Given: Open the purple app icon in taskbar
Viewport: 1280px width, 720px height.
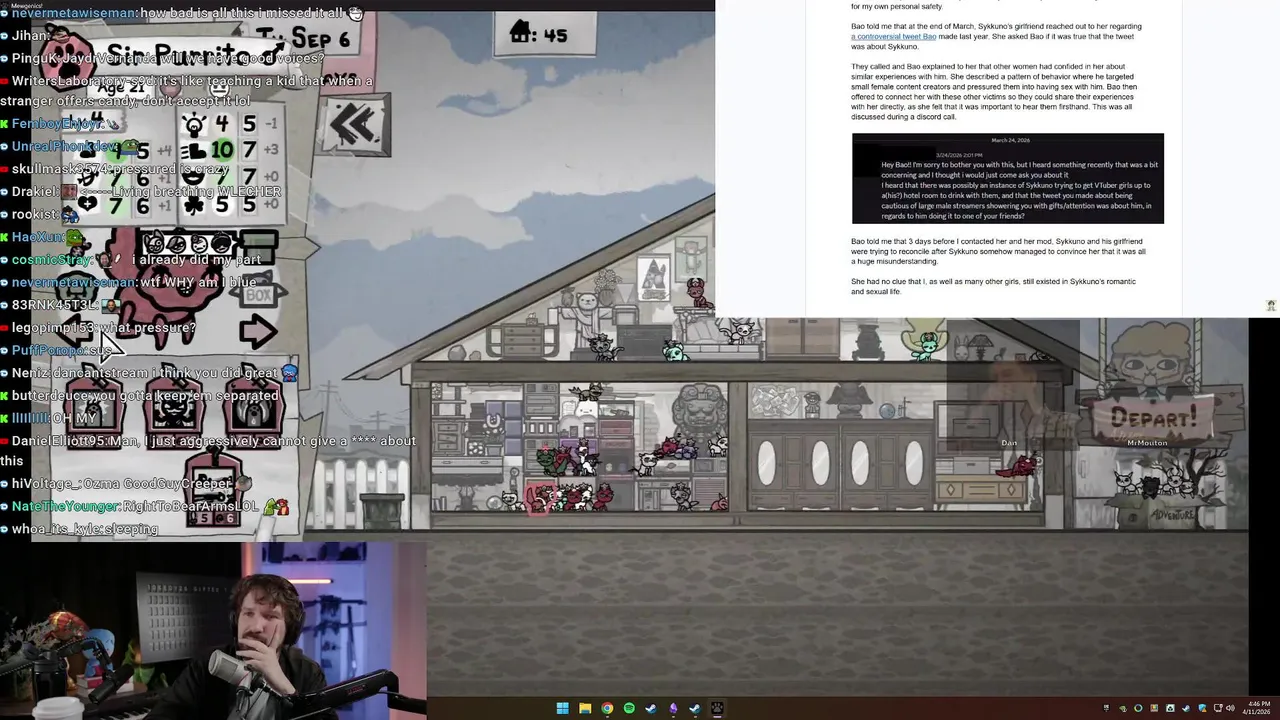Looking at the screenshot, I should click(x=673, y=708).
